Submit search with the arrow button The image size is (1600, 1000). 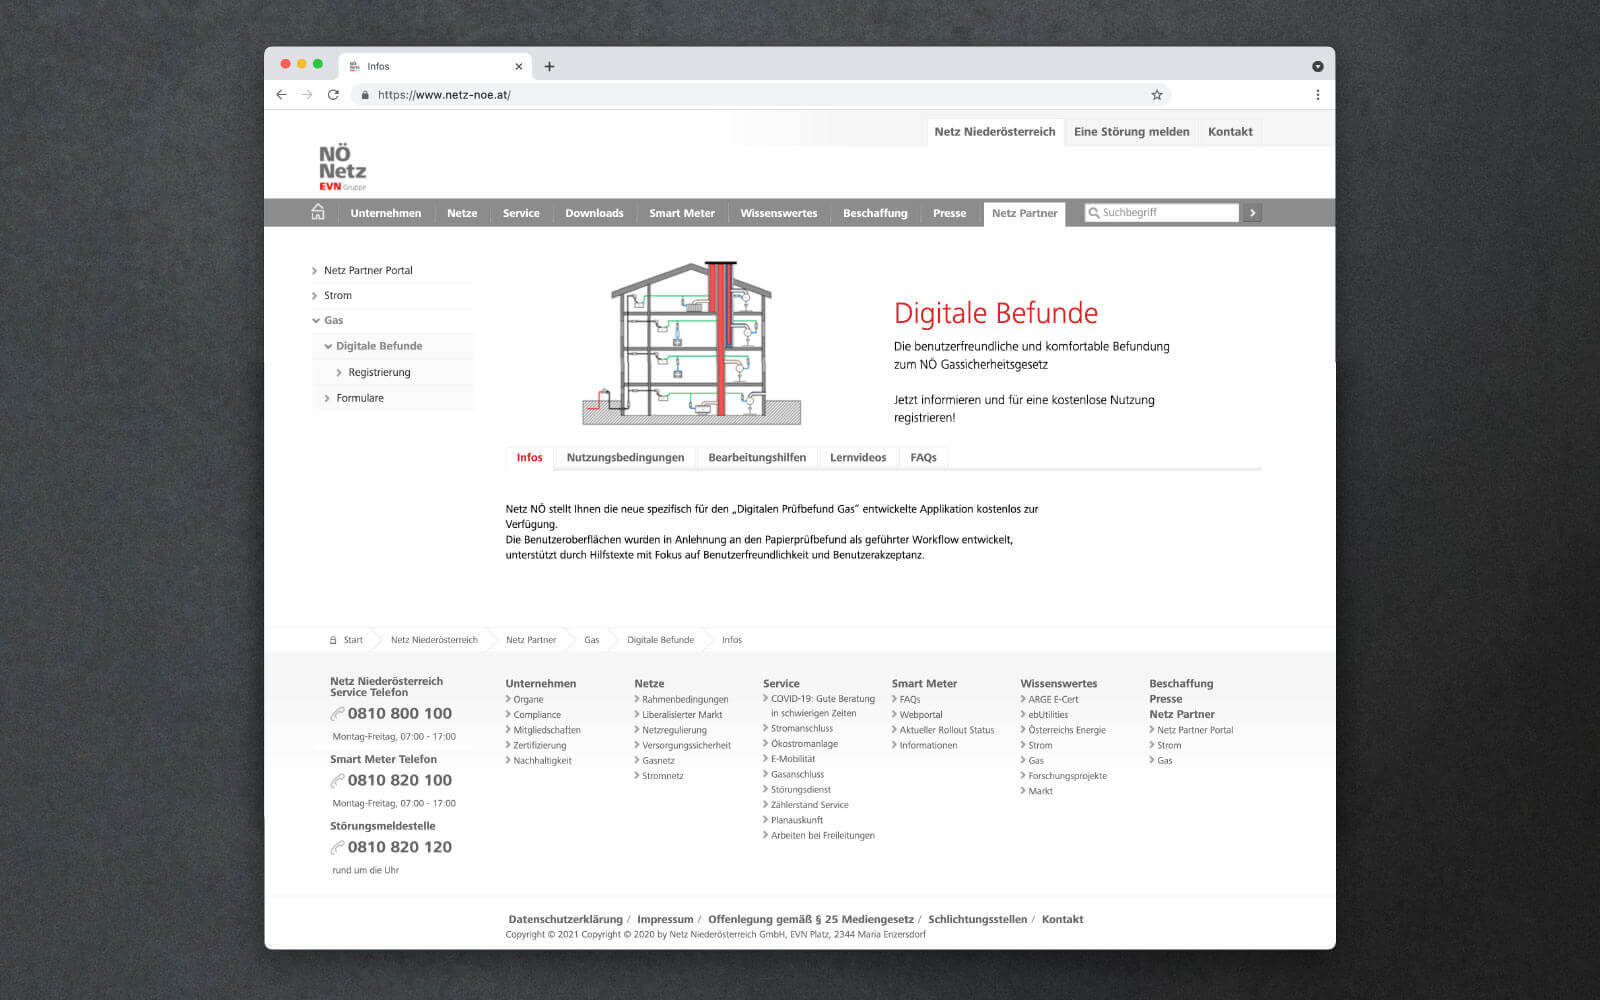point(1252,213)
